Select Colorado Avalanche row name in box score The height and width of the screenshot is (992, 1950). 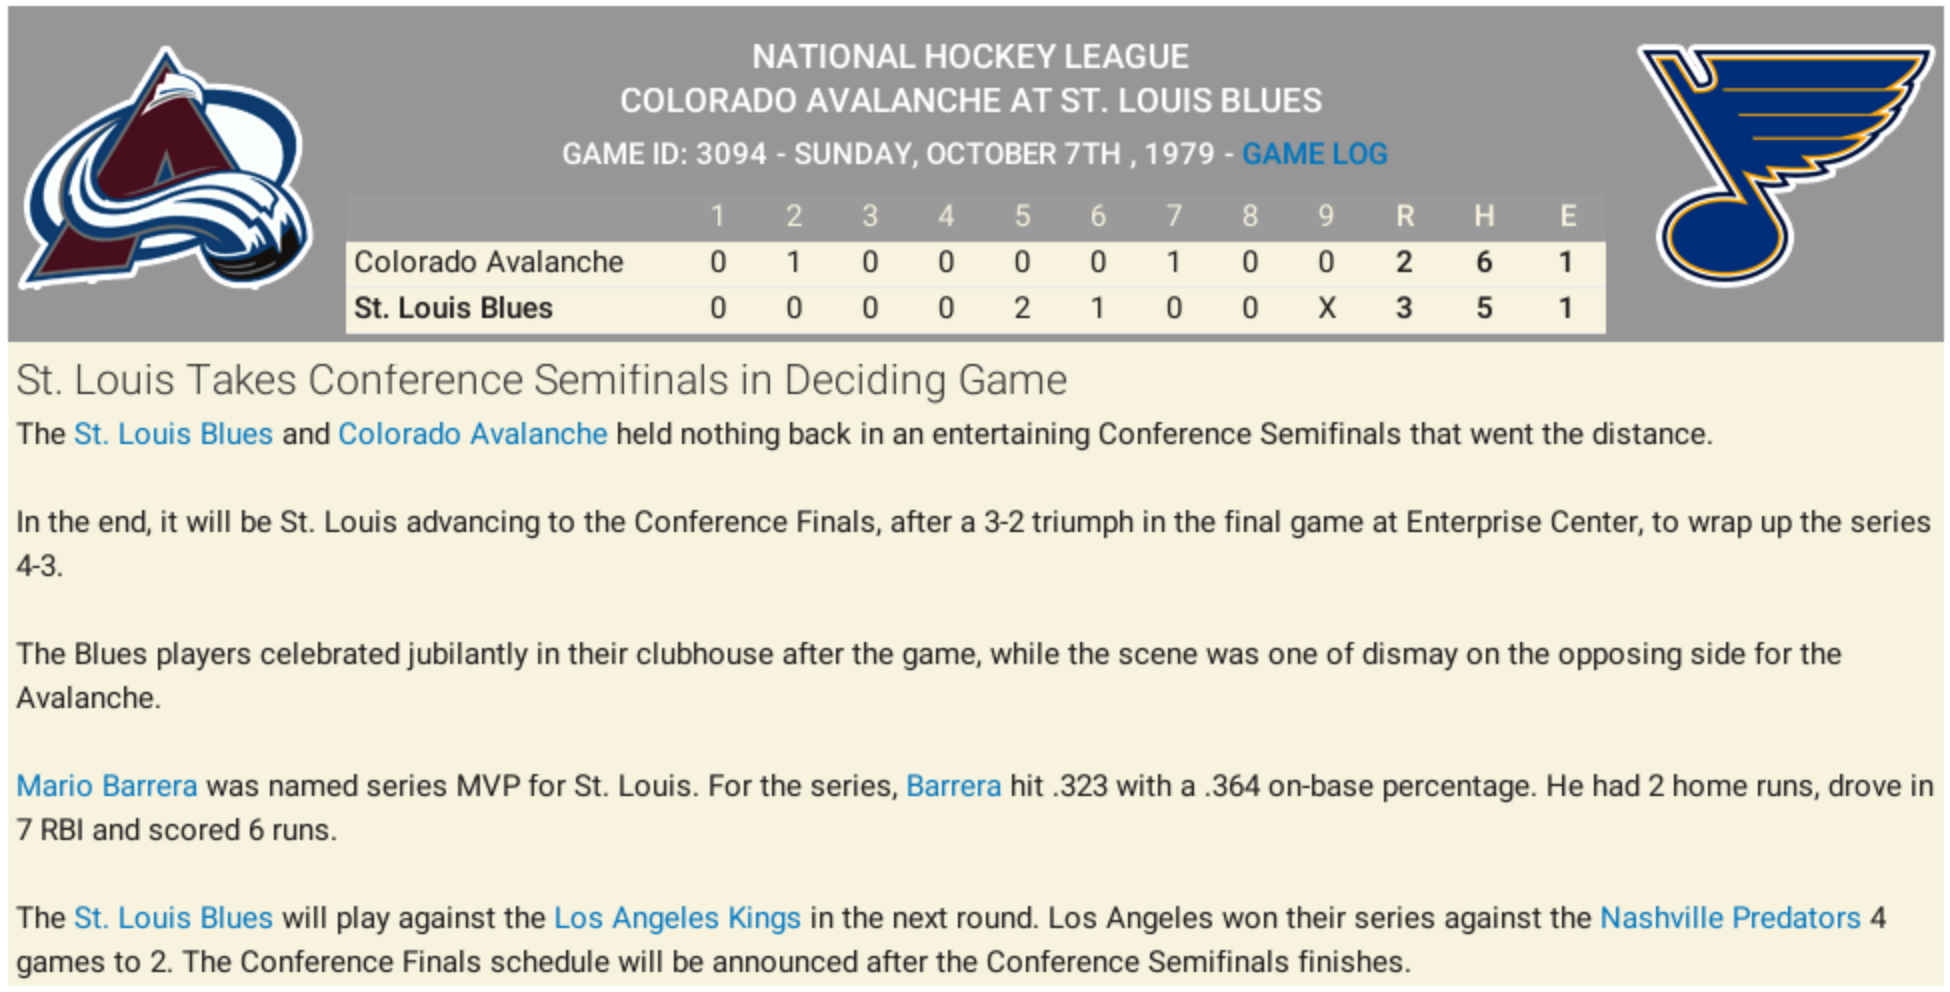click(489, 262)
